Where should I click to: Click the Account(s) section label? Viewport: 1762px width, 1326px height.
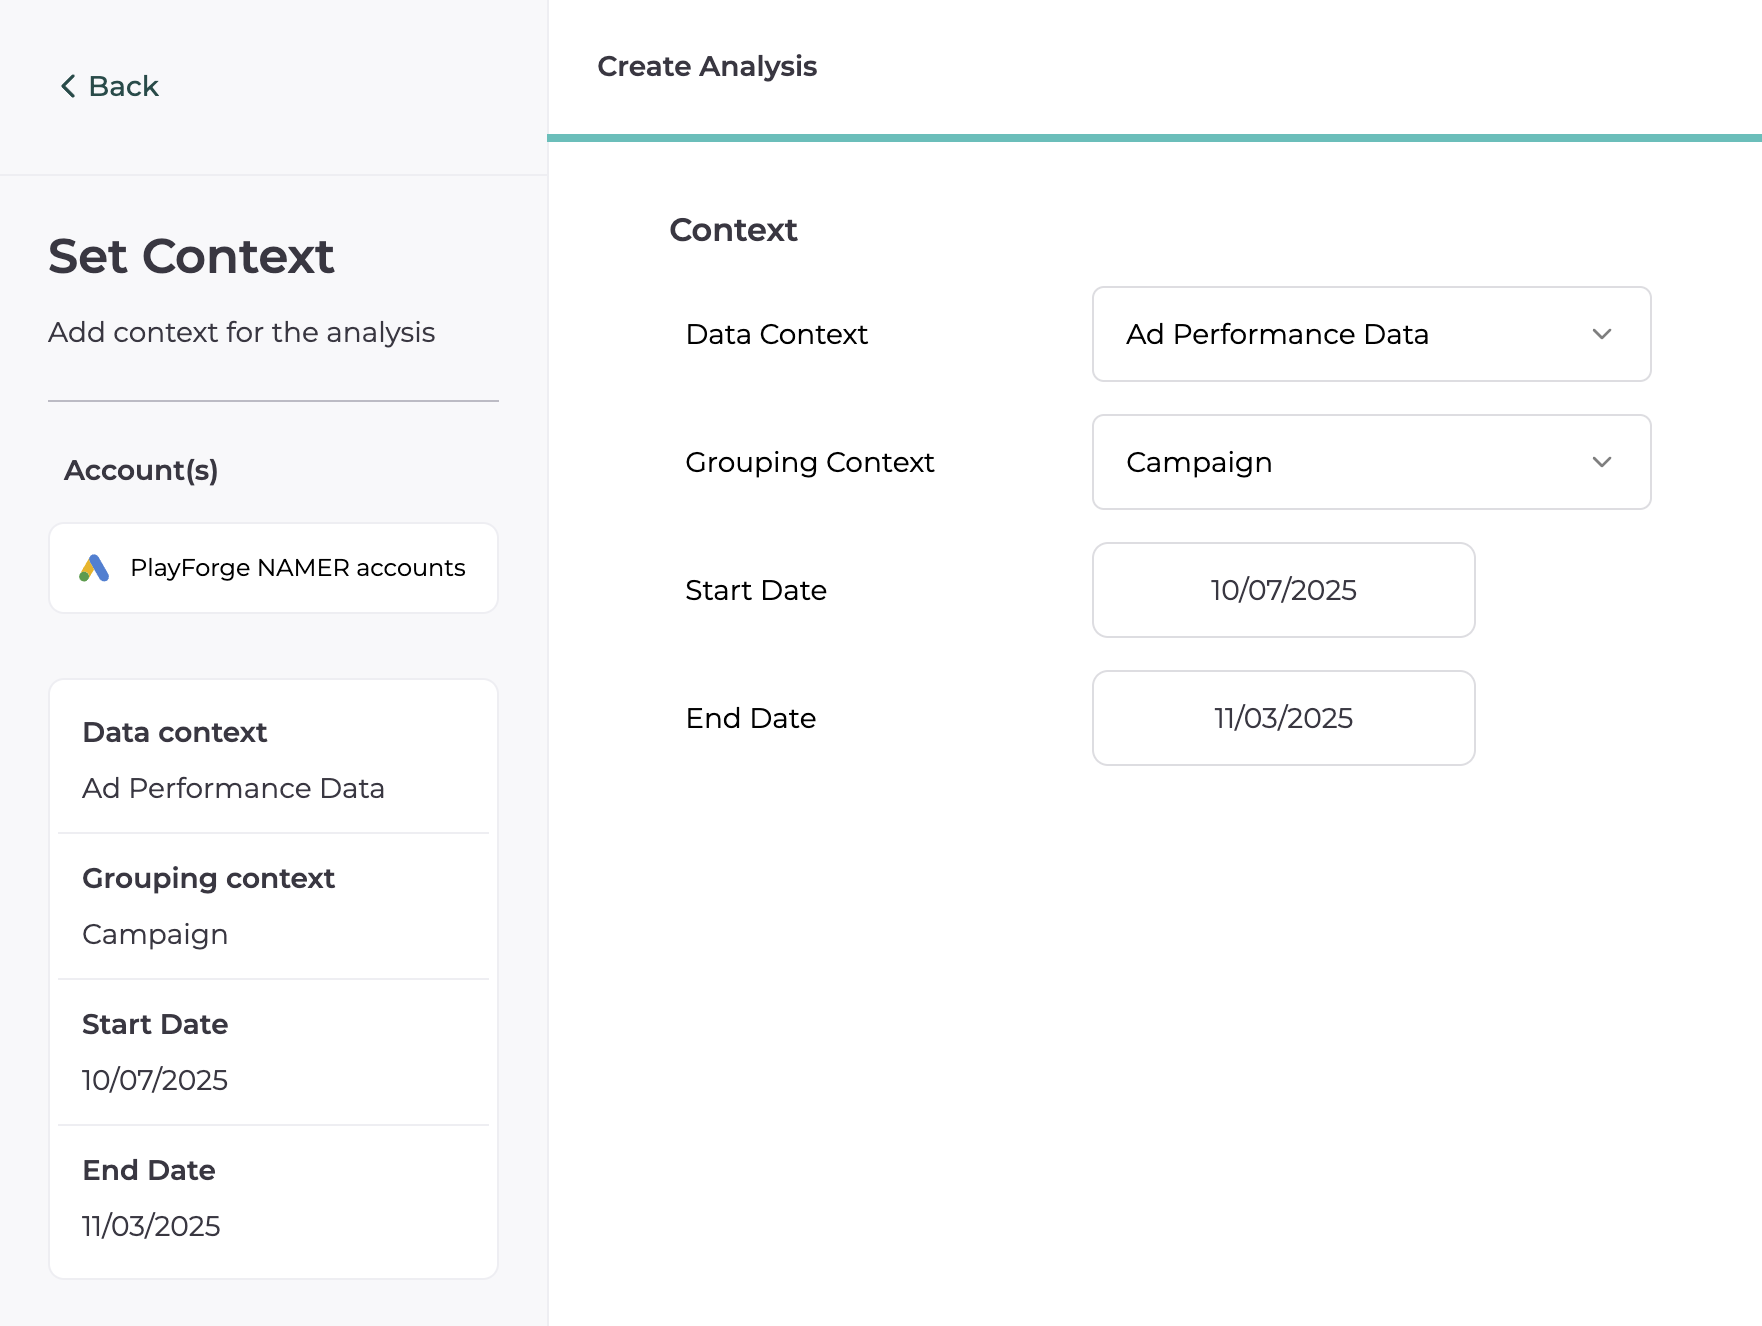[x=141, y=470]
